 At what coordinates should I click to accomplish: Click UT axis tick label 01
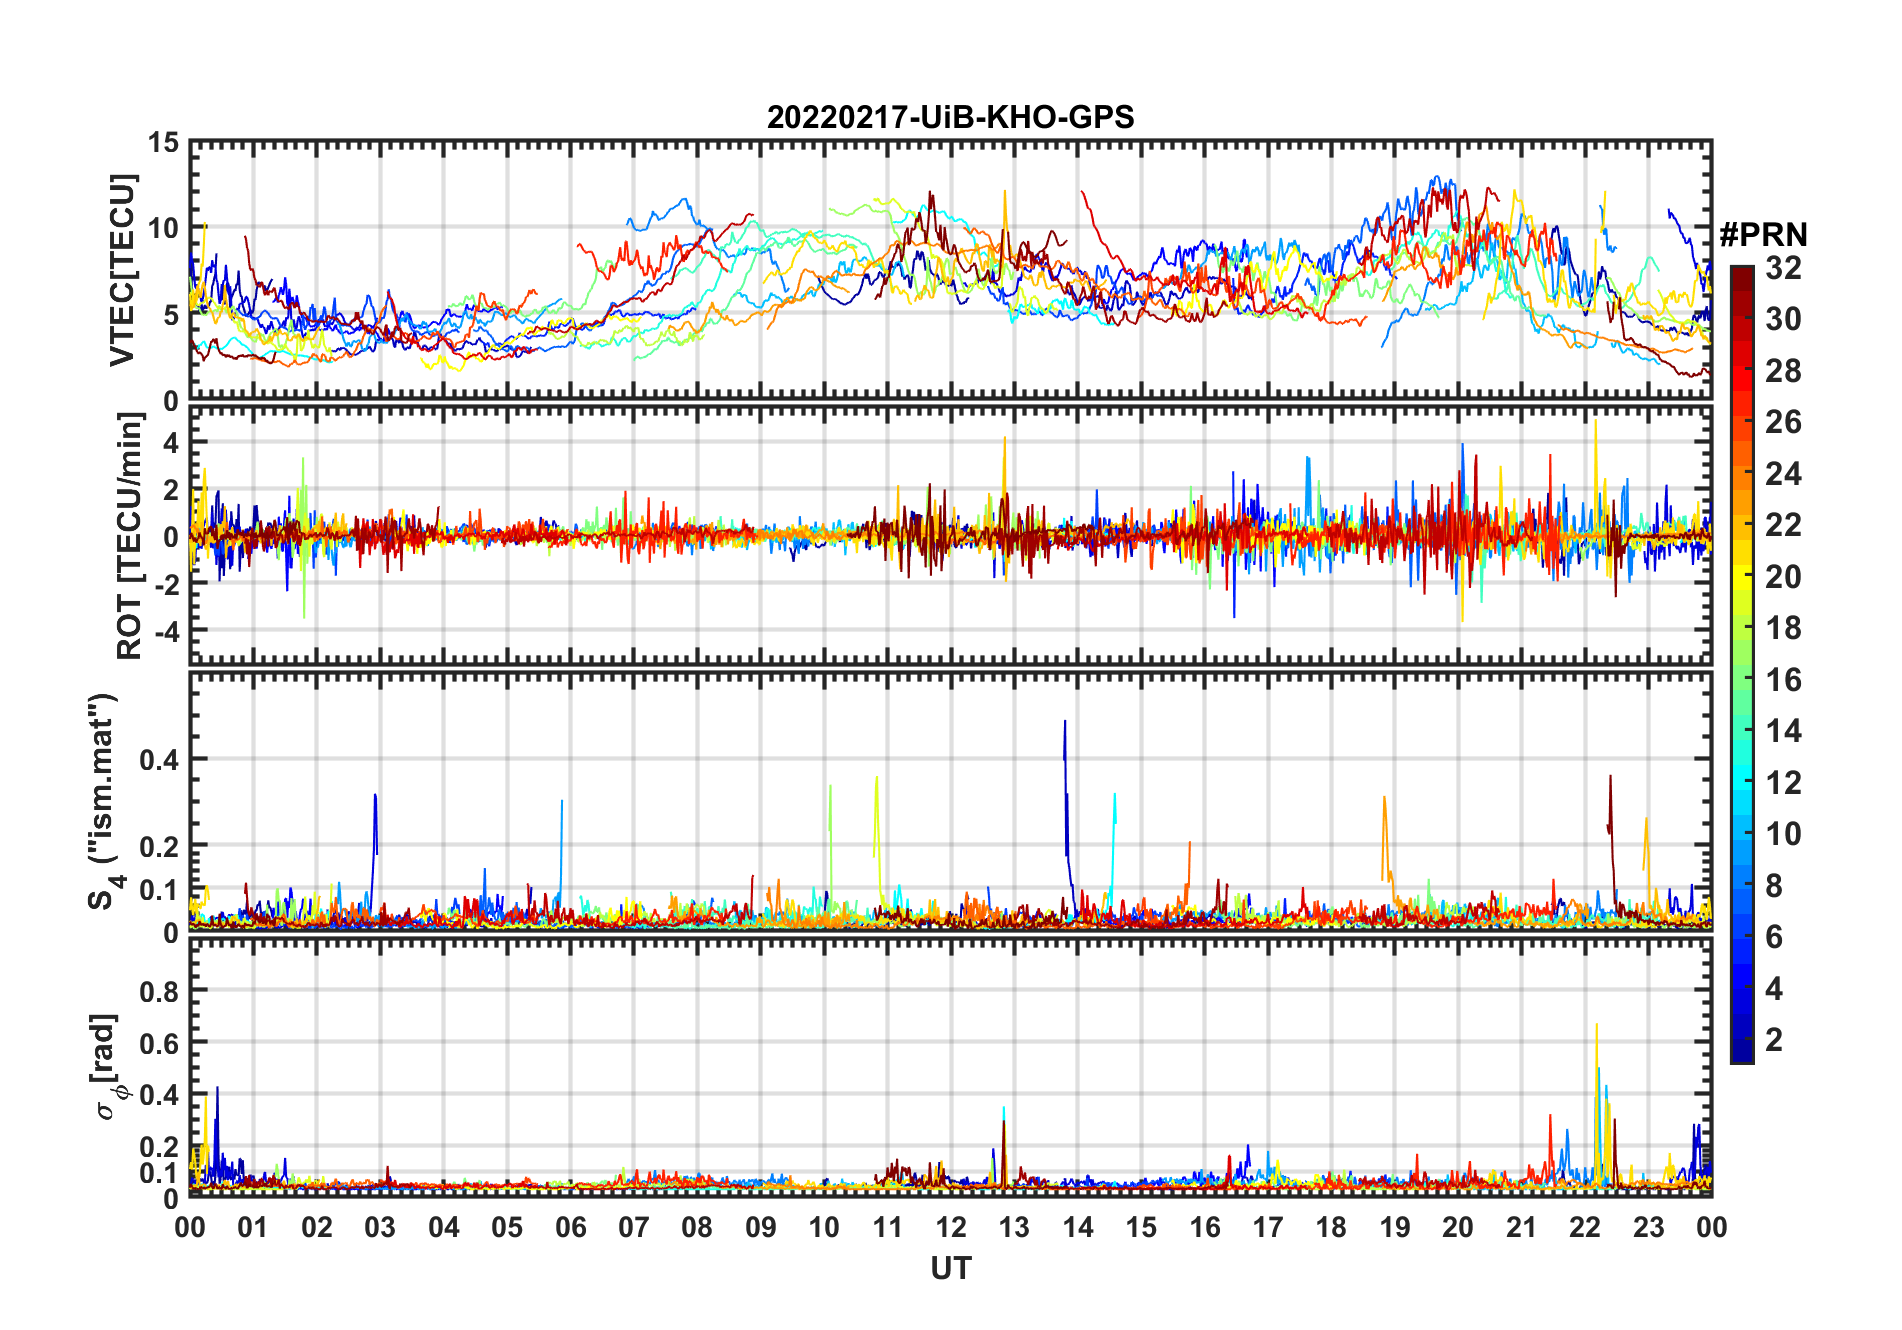click(x=253, y=1227)
